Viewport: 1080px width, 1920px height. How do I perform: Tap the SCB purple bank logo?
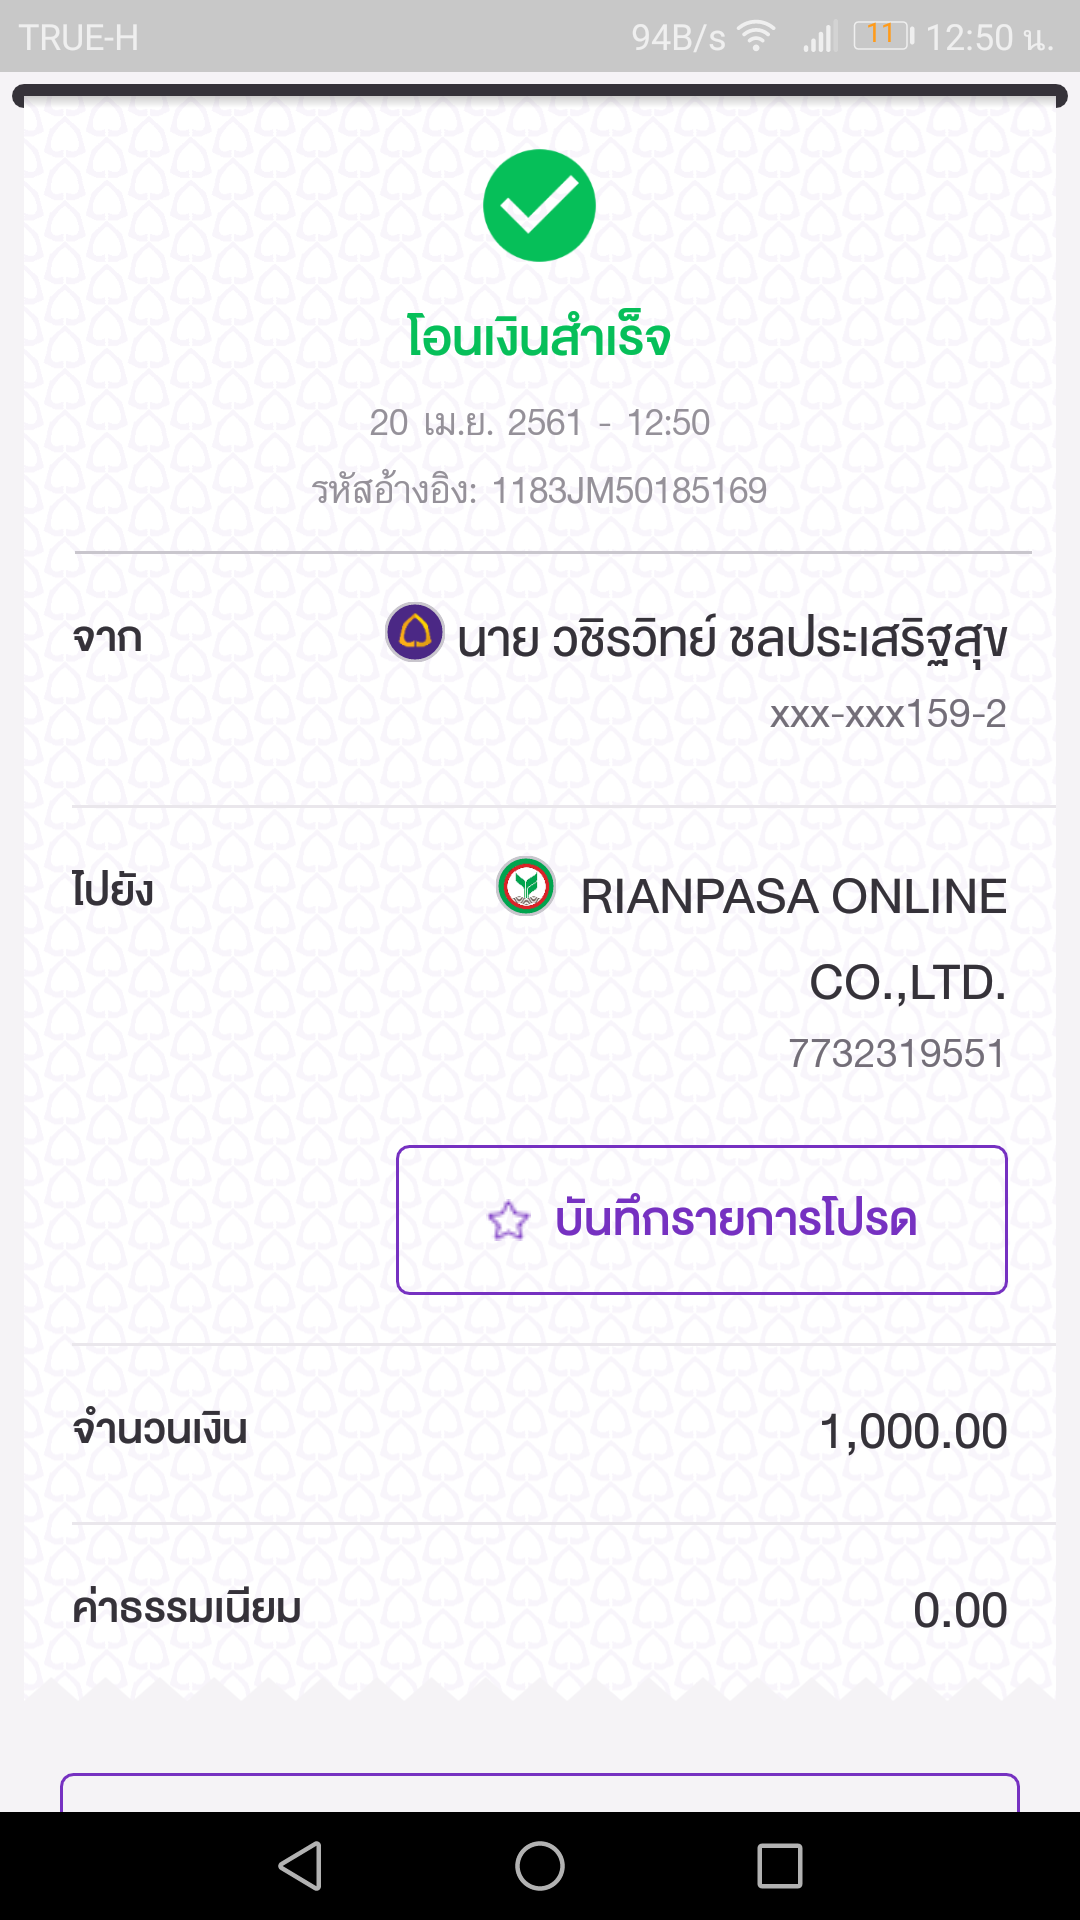(x=415, y=632)
